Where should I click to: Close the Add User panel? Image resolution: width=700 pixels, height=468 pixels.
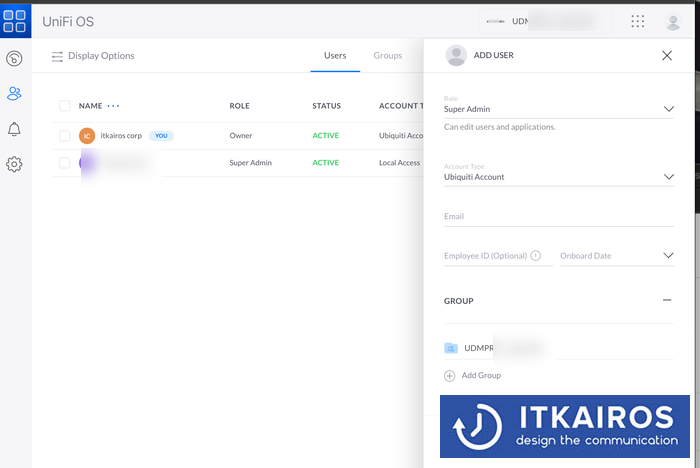pos(667,55)
